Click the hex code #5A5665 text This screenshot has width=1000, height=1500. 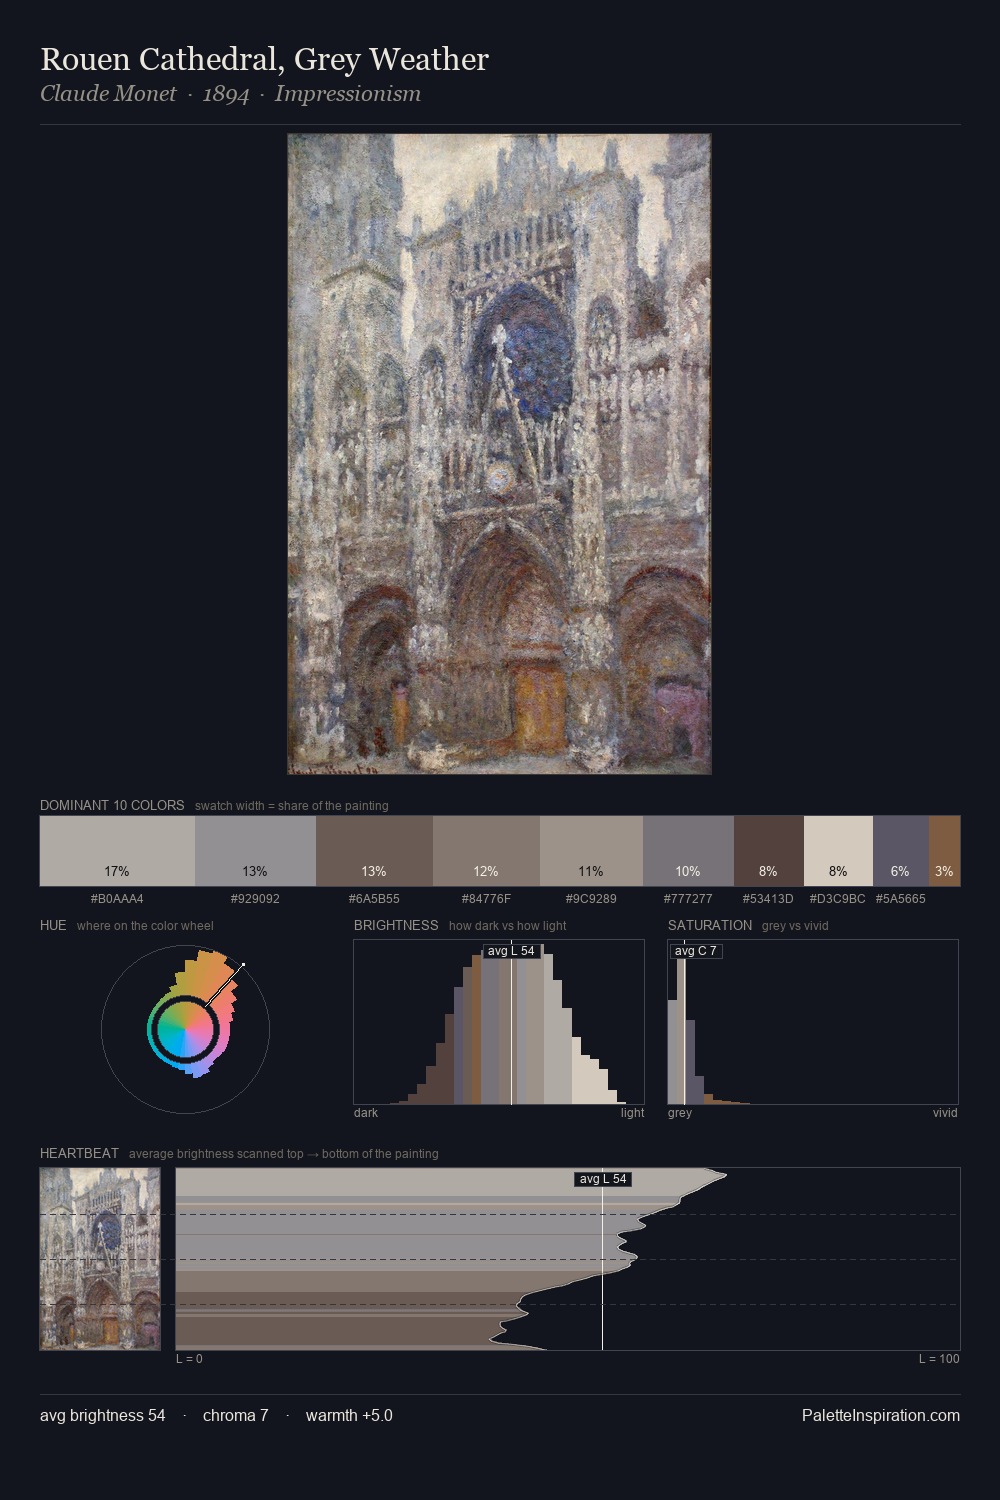(x=901, y=898)
